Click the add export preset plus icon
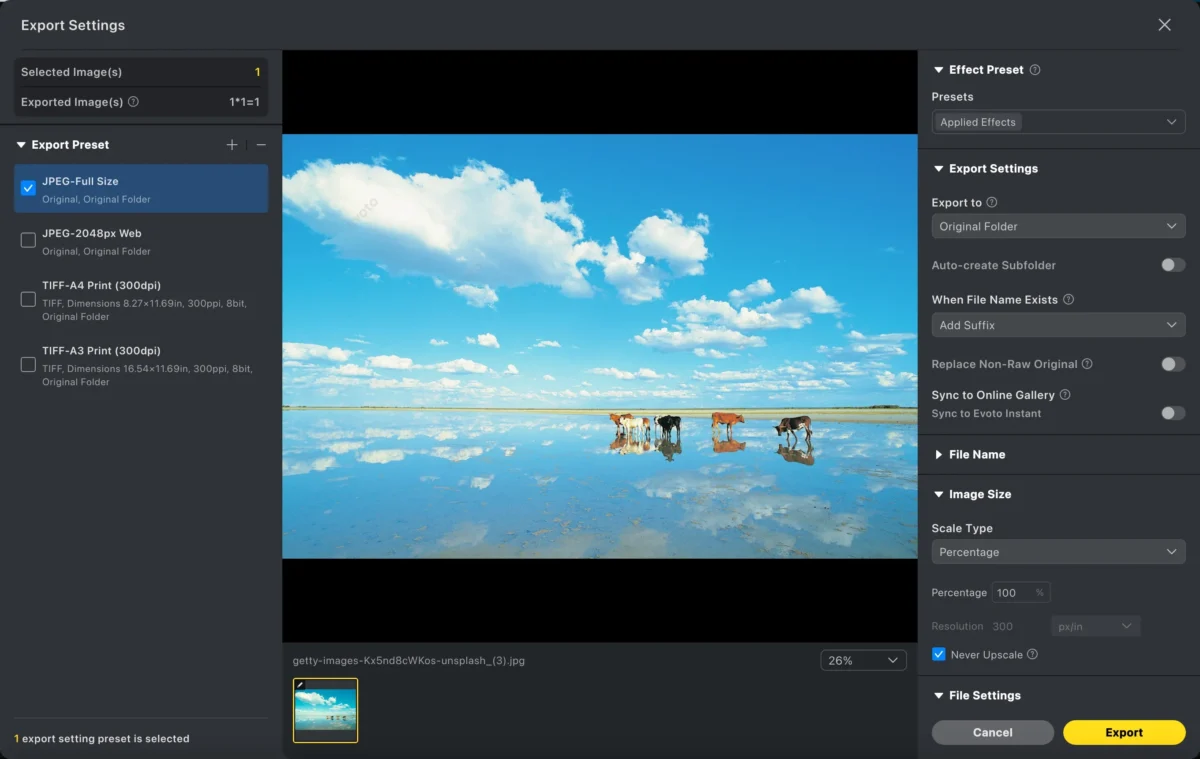 click(232, 145)
